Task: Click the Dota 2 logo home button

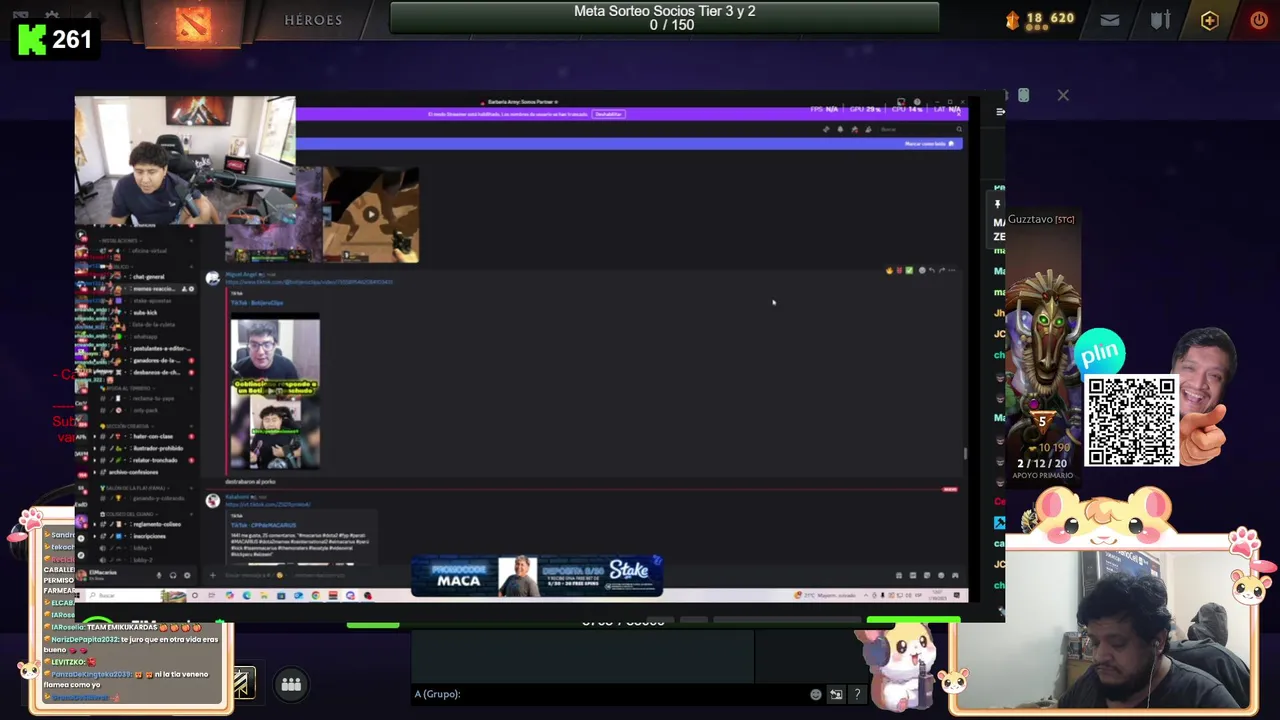Action: point(192,23)
